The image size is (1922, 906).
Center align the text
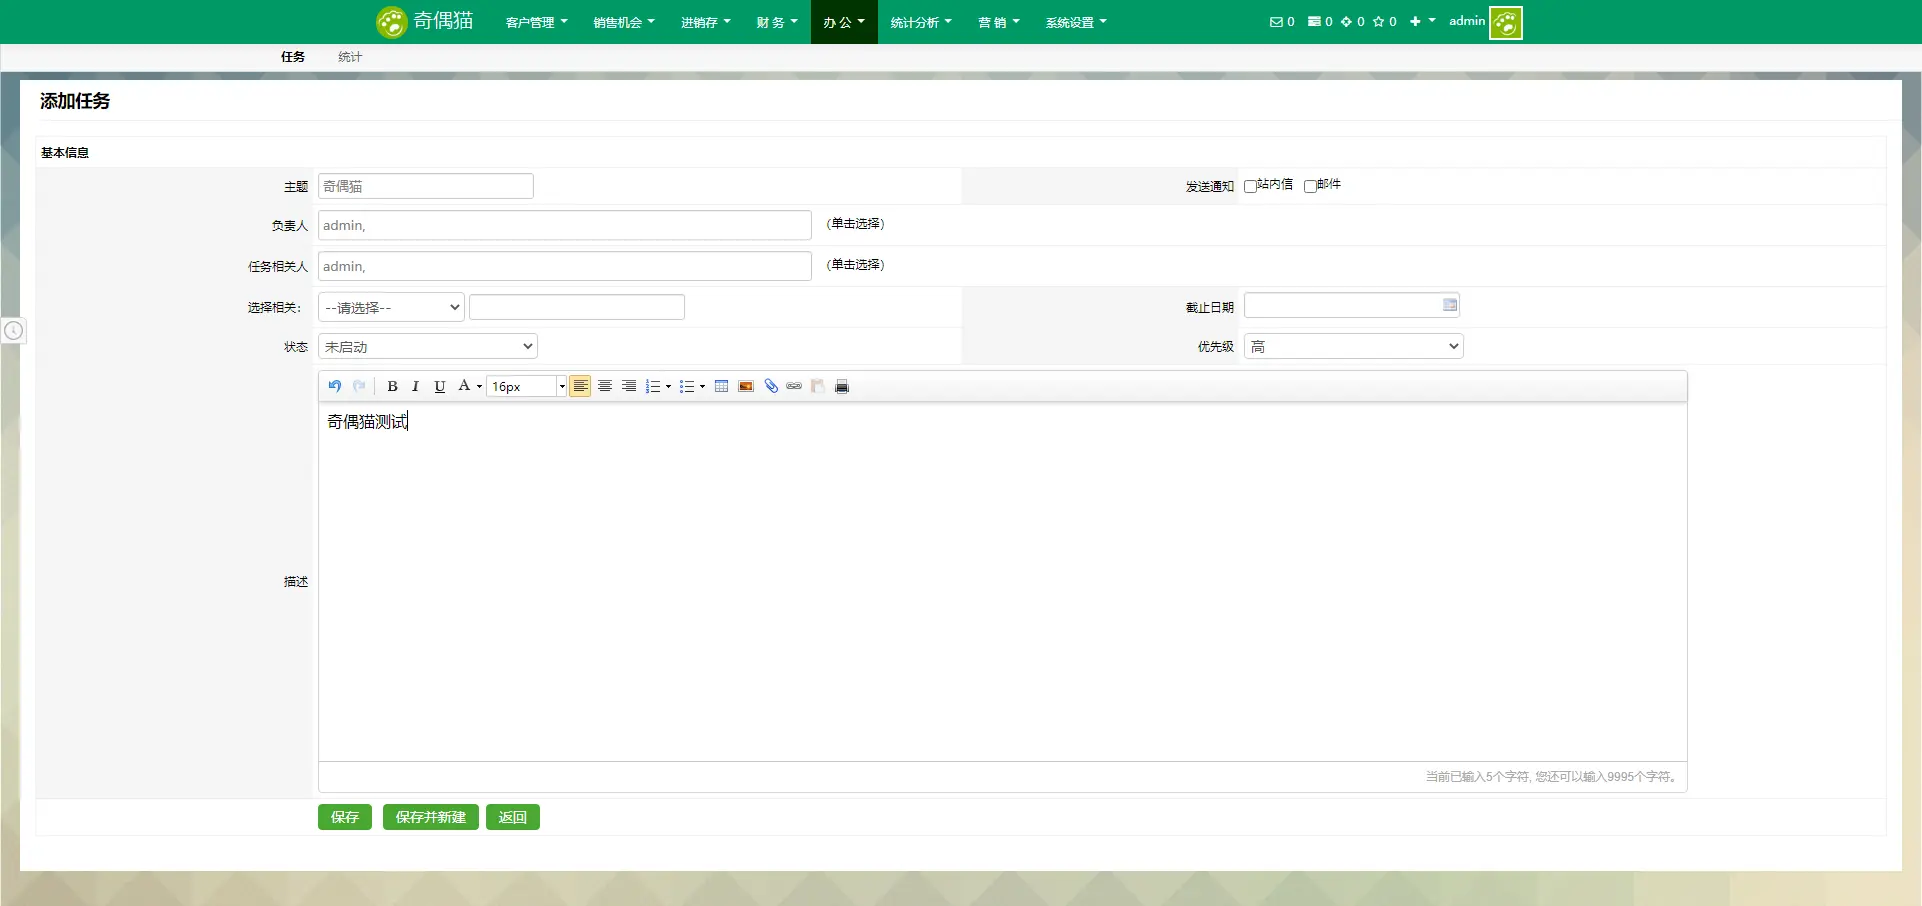pos(605,386)
